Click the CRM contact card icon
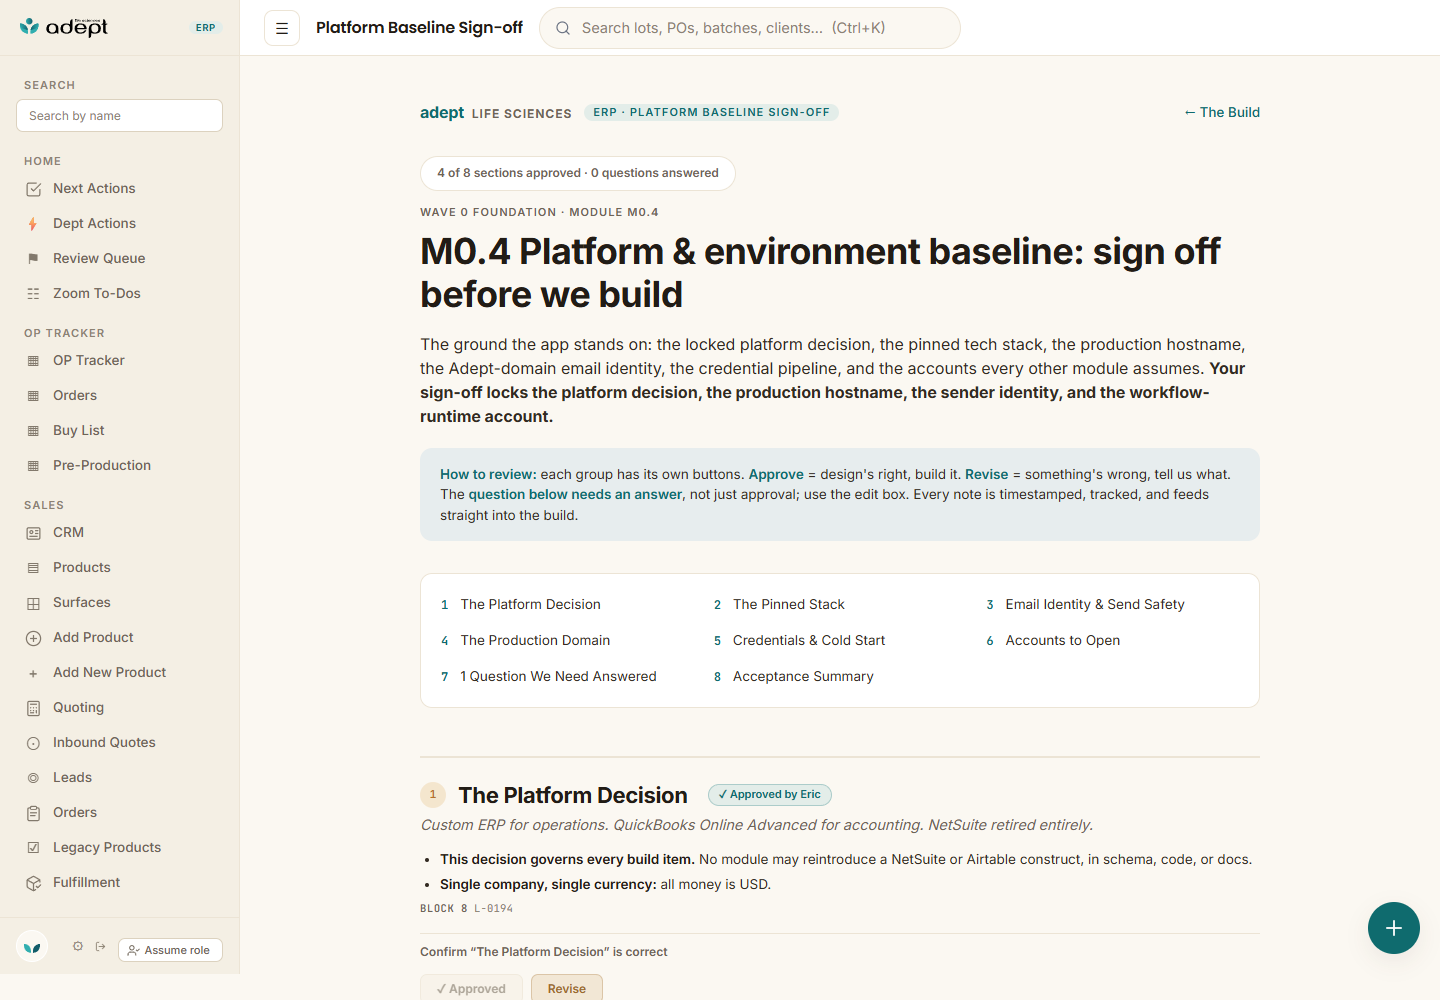 coord(33,533)
